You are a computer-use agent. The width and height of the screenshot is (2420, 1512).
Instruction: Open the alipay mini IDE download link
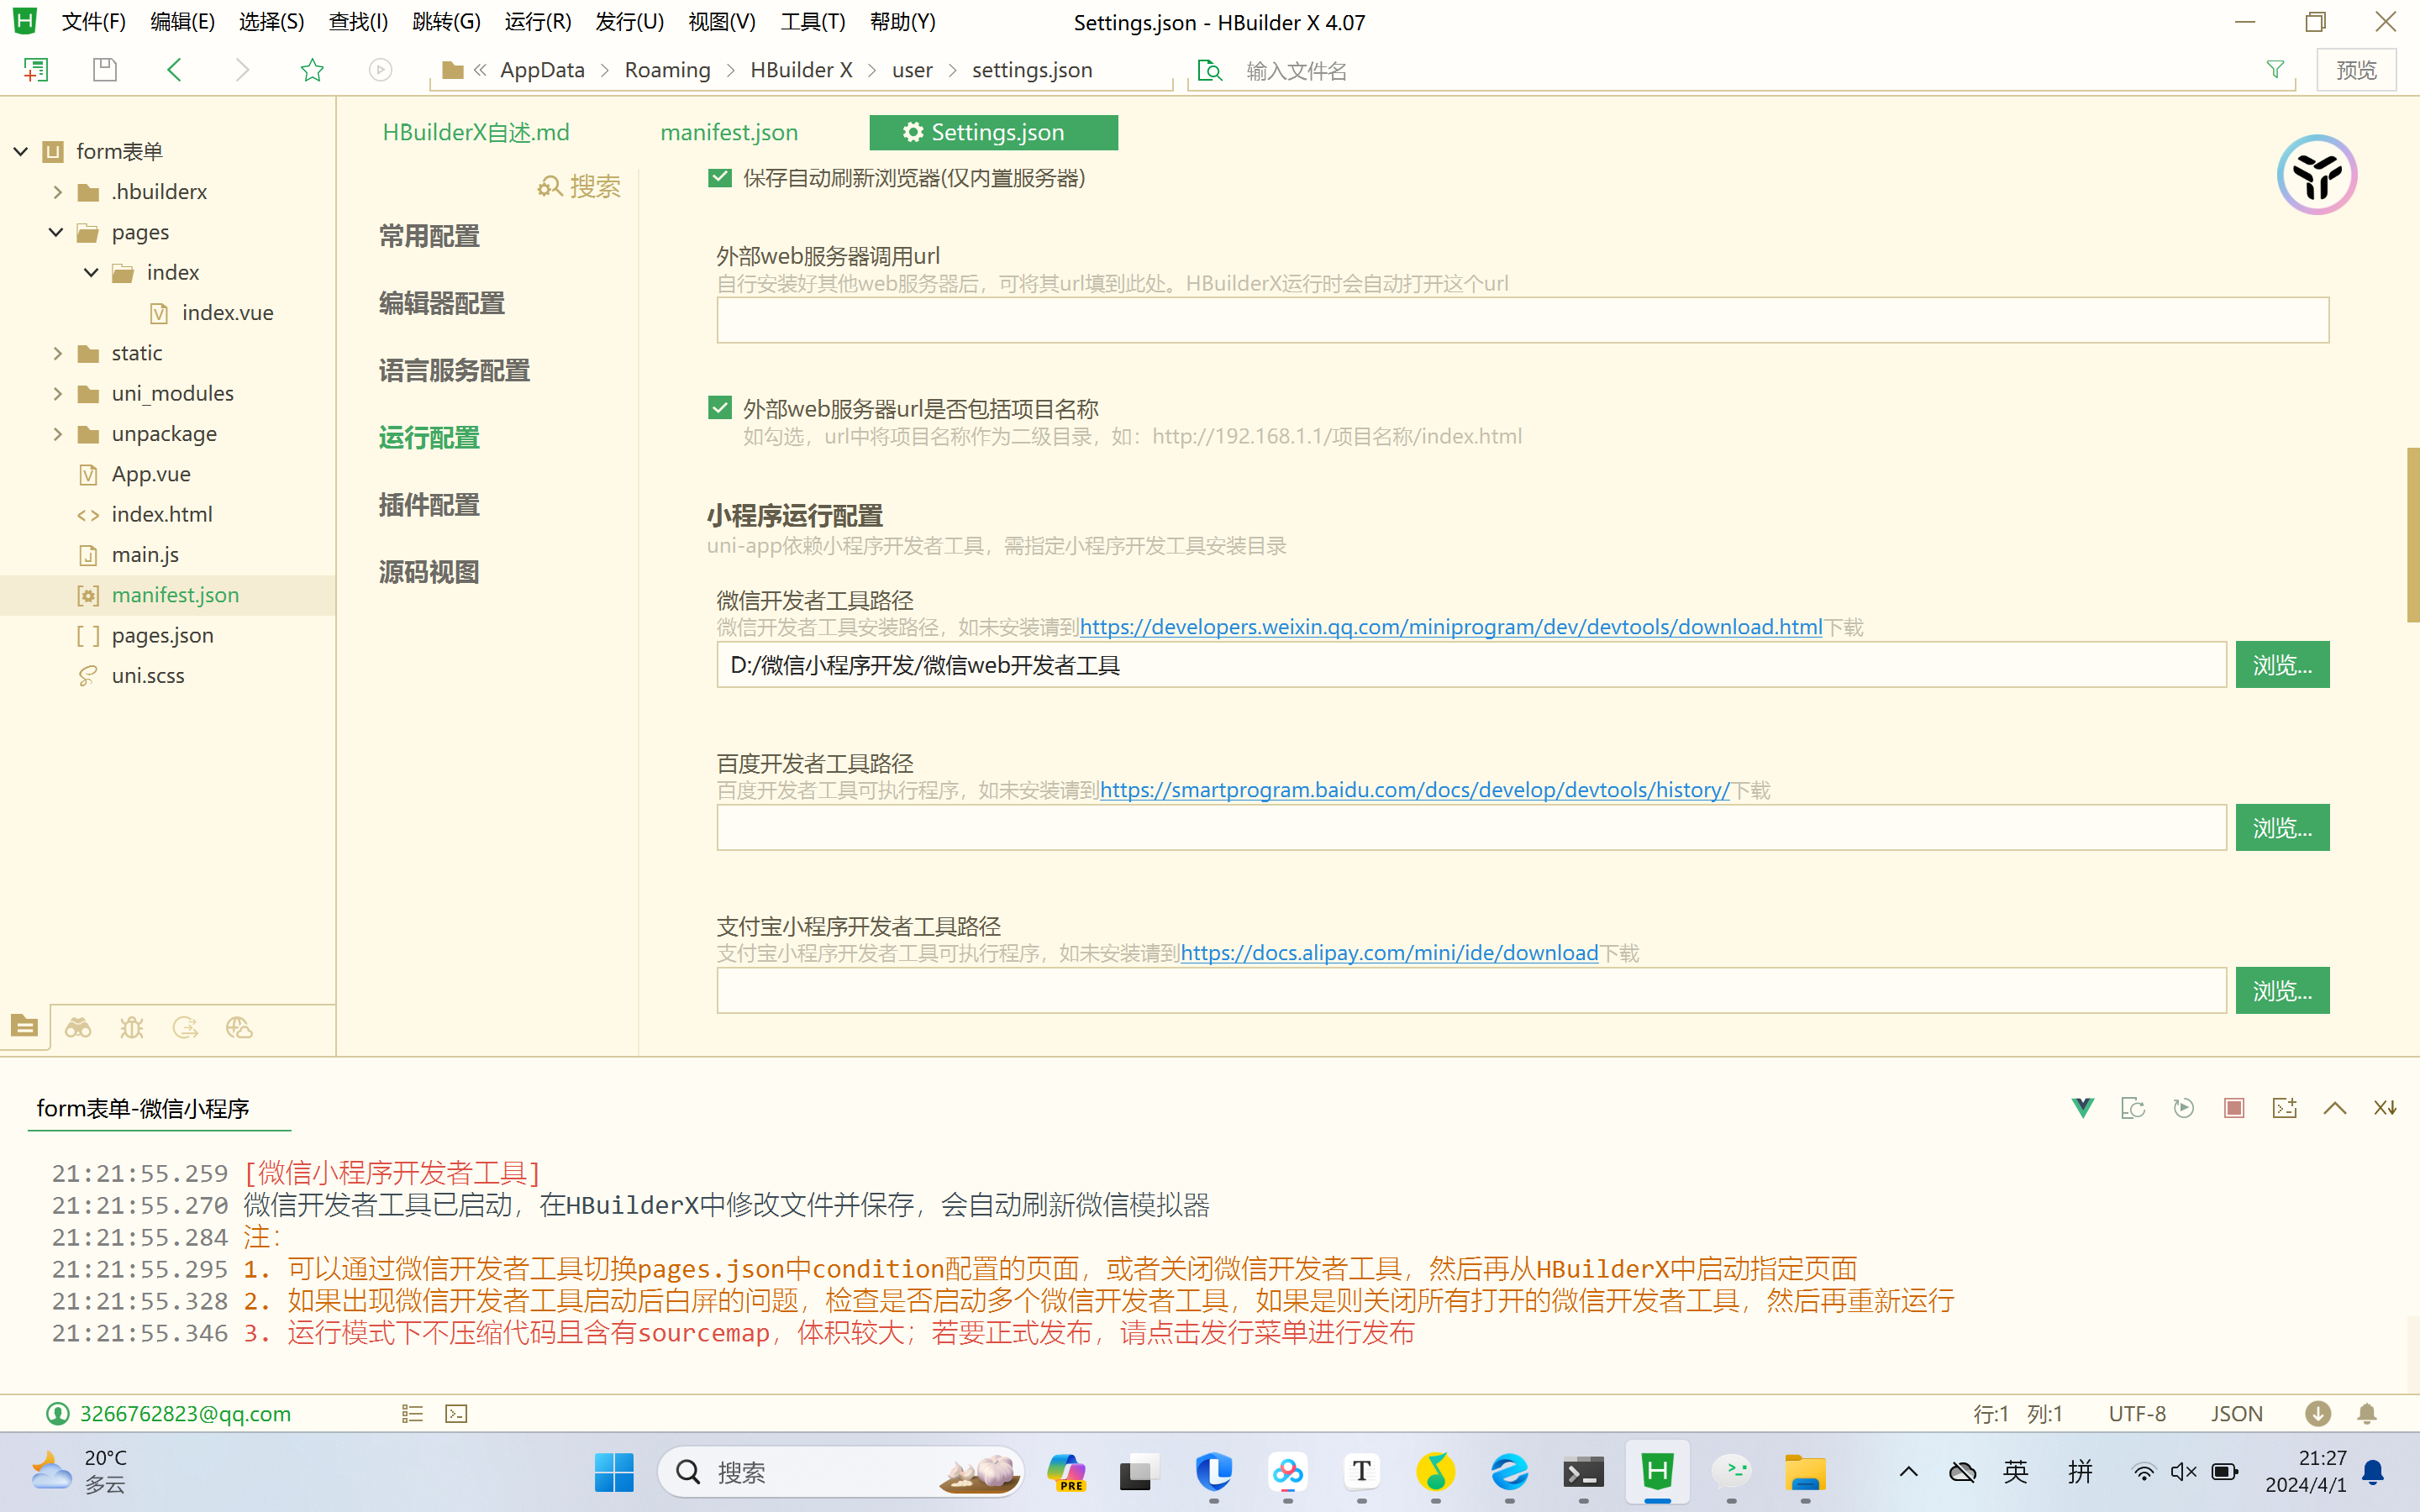click(x=1389, y=953)
